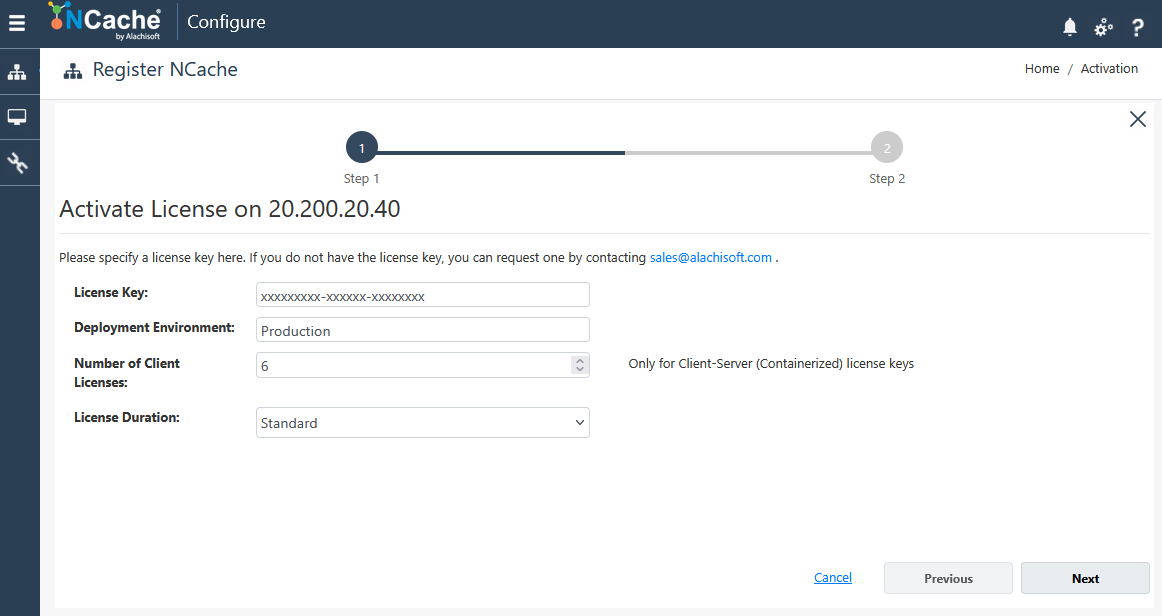Open the cluster topology sidebar icon
This screenshot has height=616, width=1162.
point(17,72)
